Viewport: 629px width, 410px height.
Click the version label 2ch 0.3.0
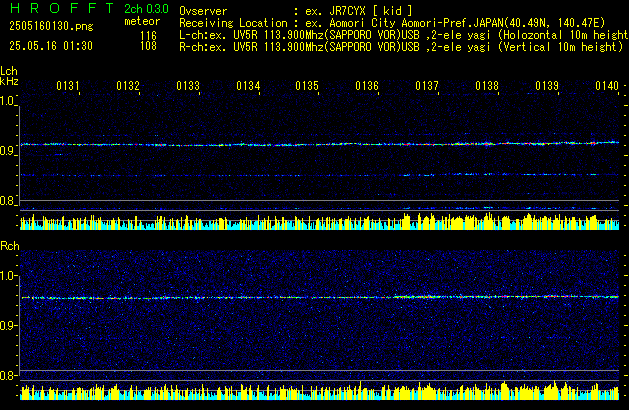coord(146,9)
